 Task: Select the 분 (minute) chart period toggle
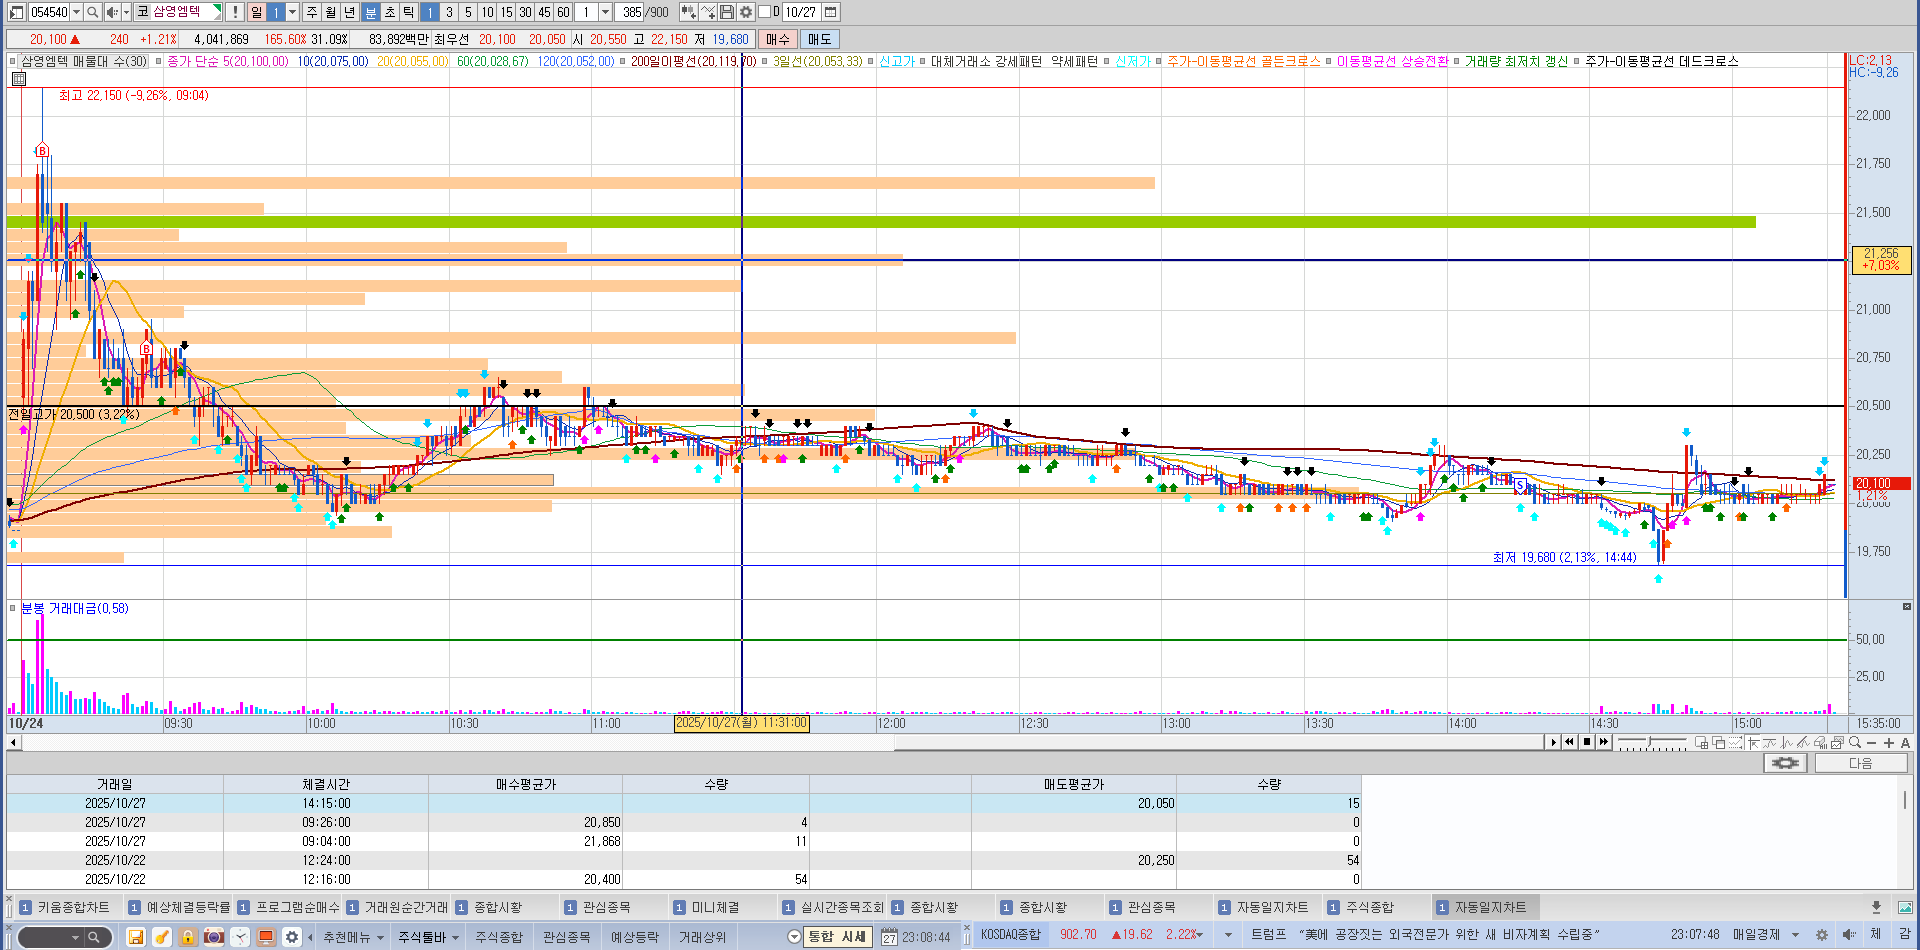click(370, 12)
